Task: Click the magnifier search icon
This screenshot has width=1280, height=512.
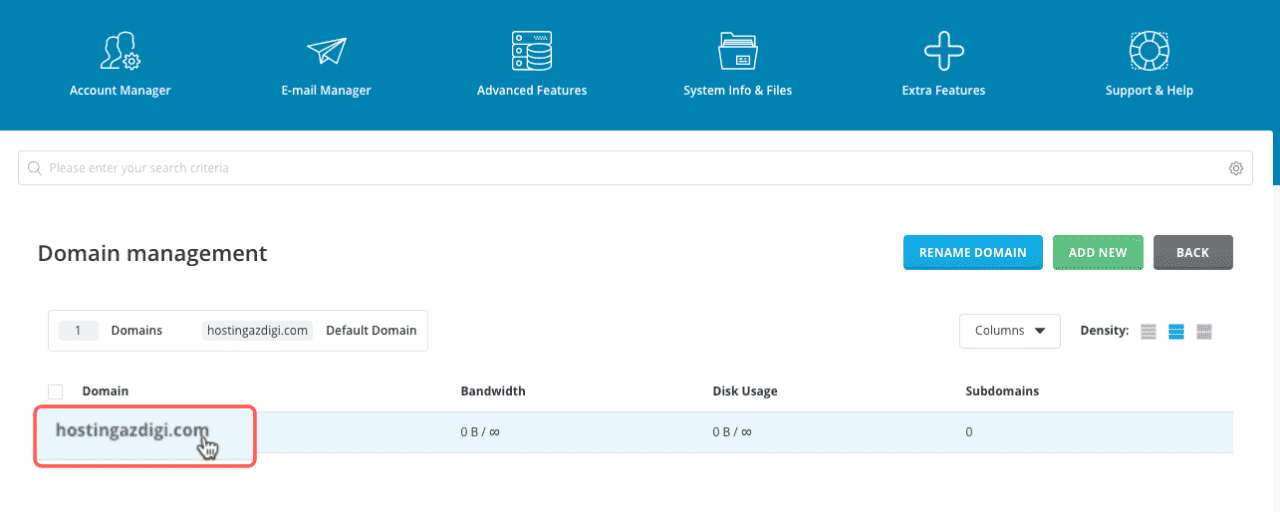Action: (35, 168)
